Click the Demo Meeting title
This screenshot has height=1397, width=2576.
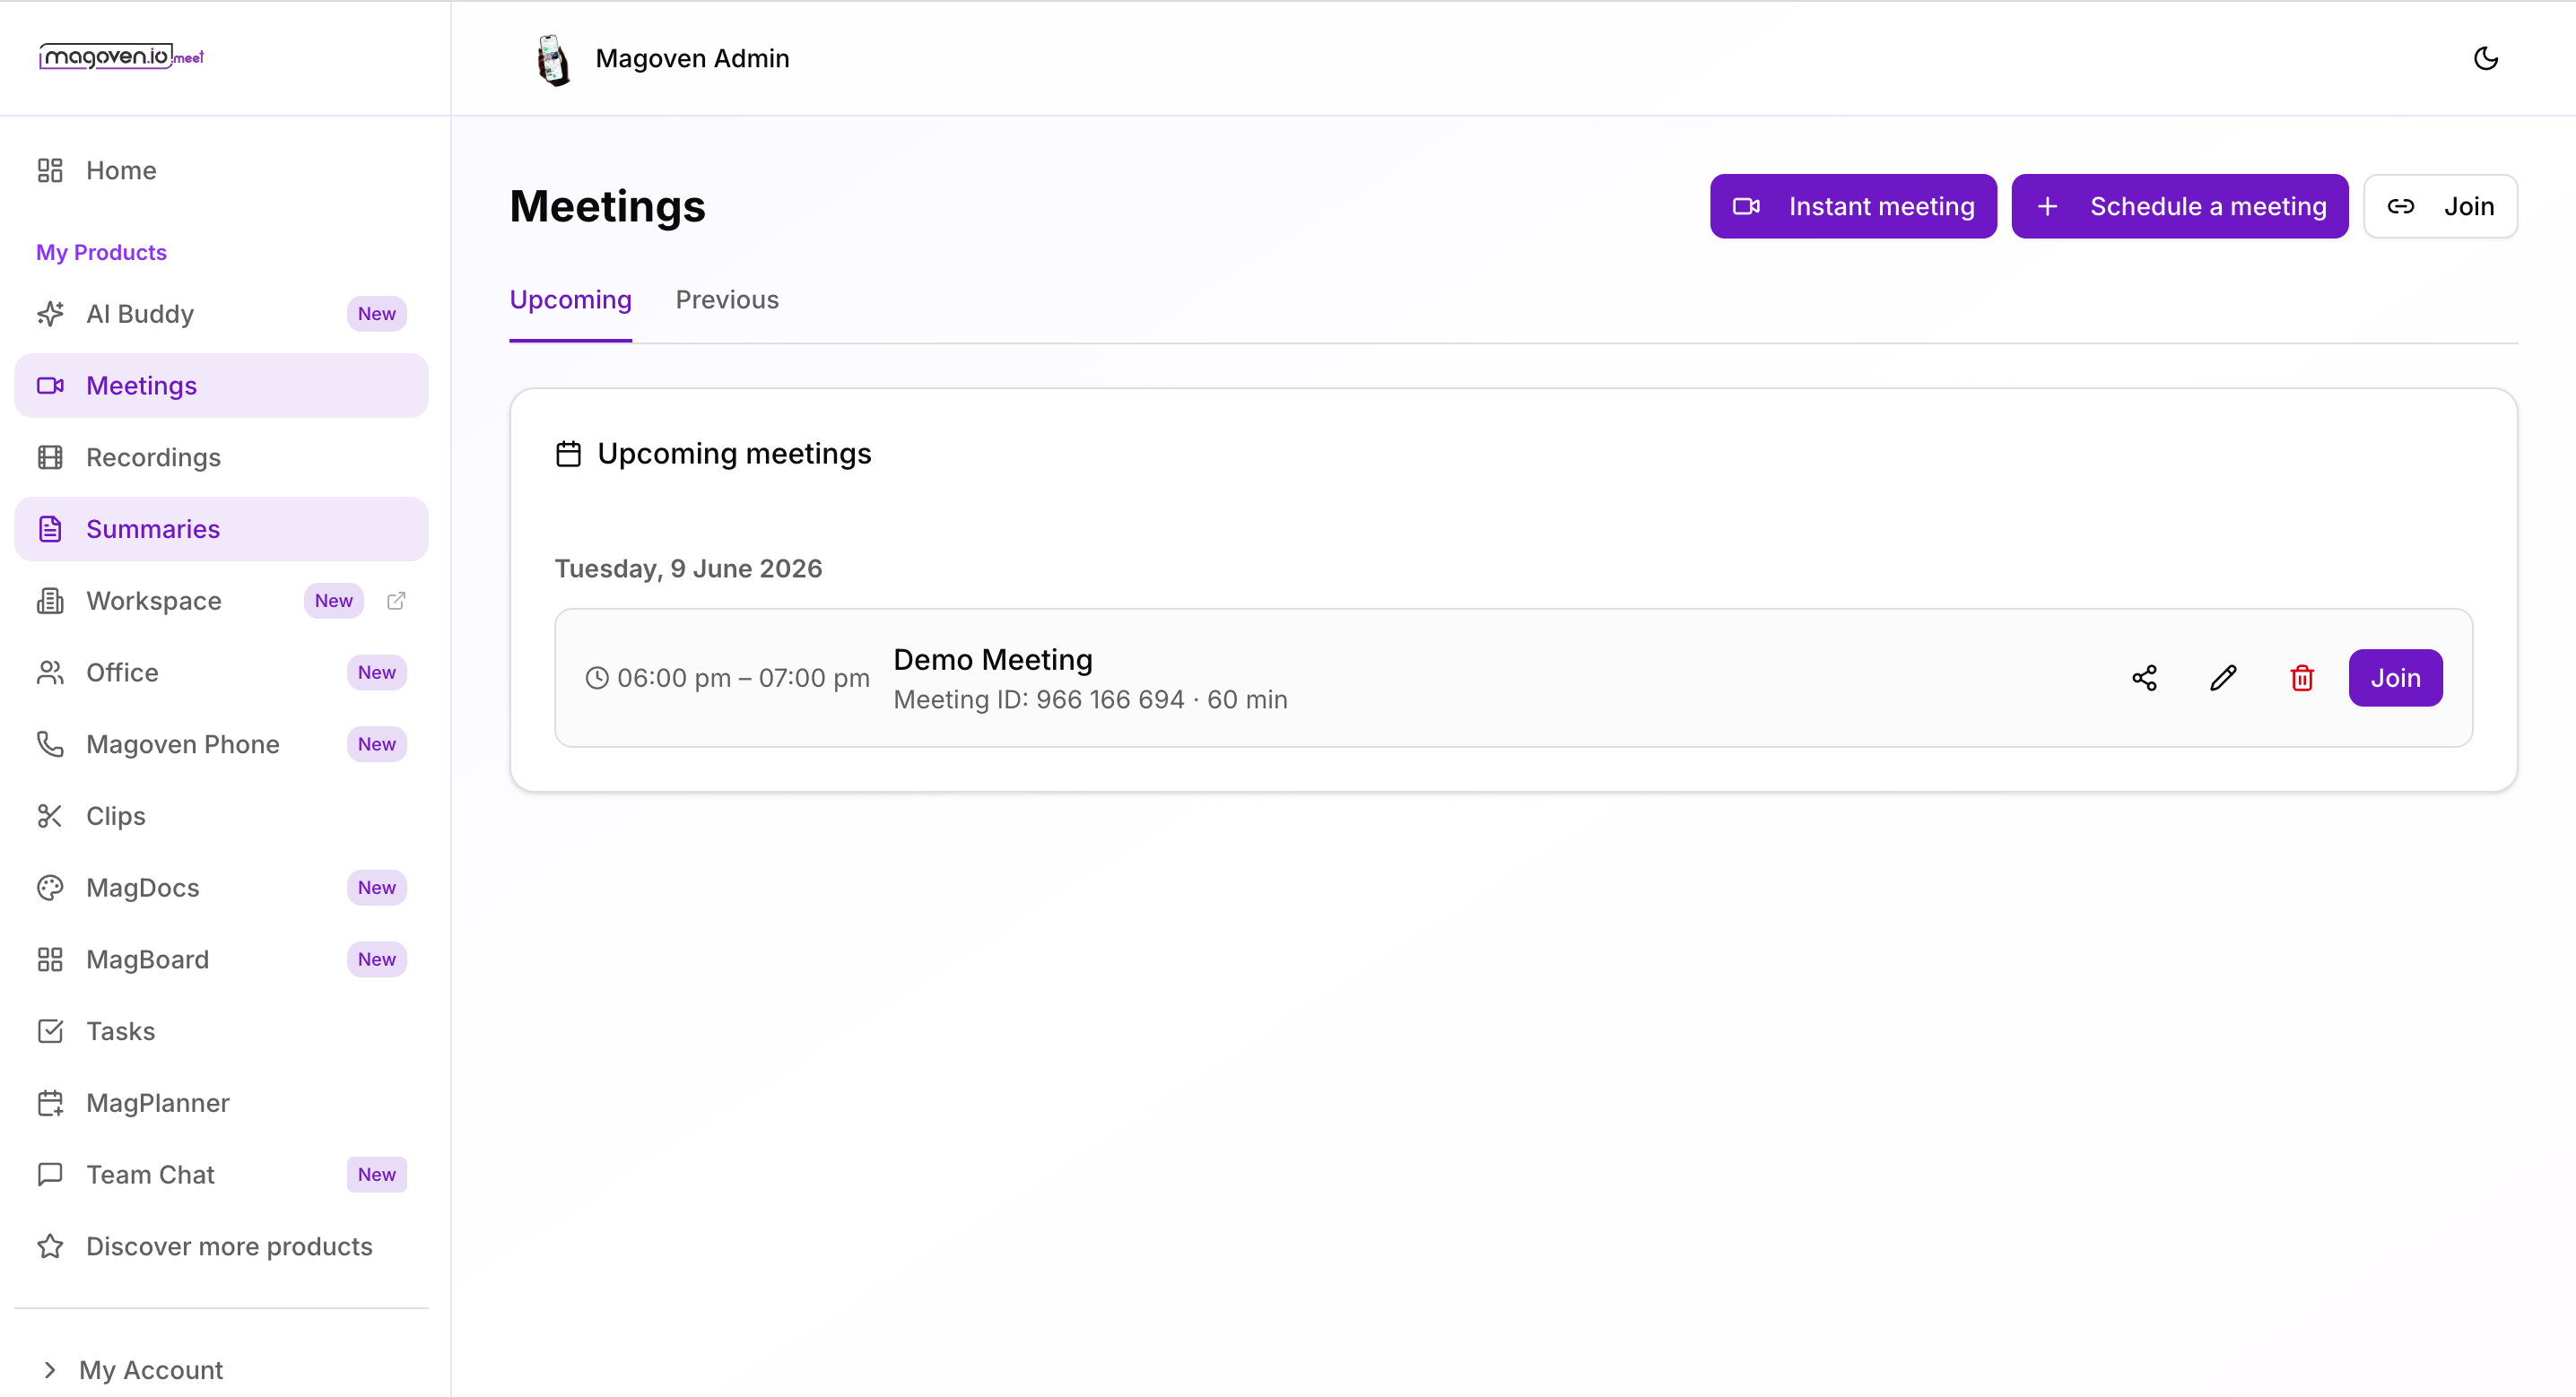[x=992, y=659]
